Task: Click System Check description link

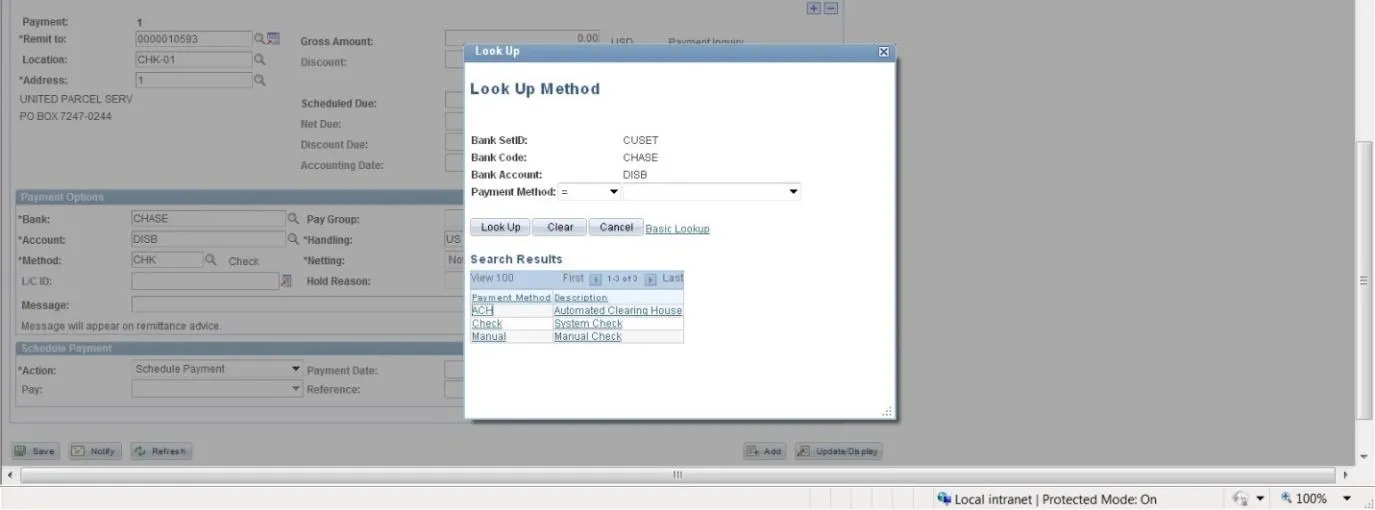Action: [588, 324]
